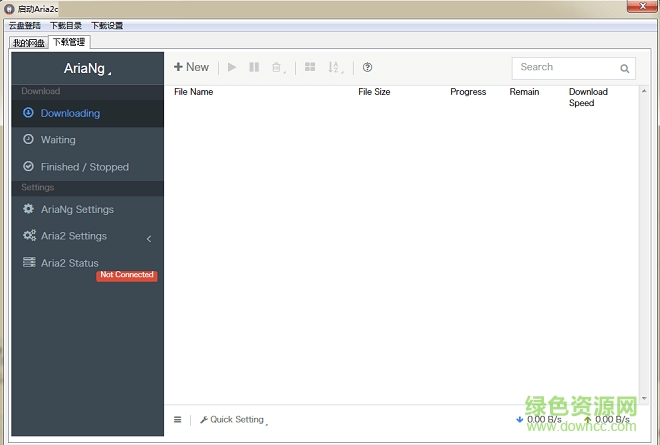Screen dimensions: 660x445
Task: Click the search magnifier icon
Action: [625, 68]
